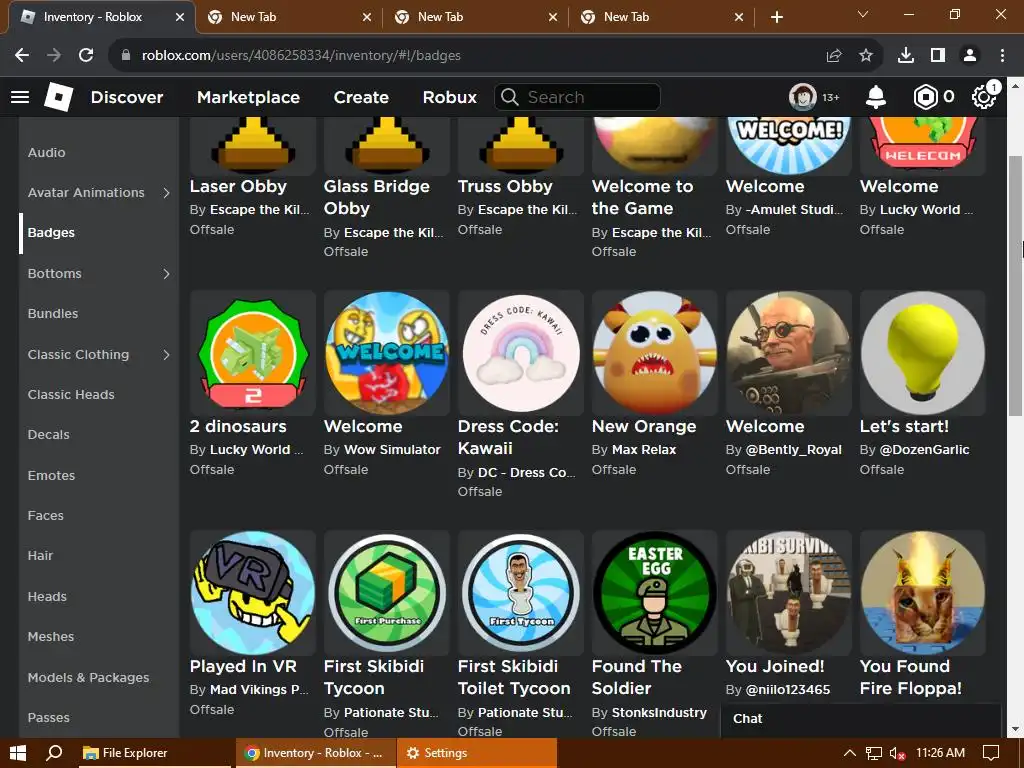Open the 2 dinosaurs badge thumbnail
The width and height of the screenshot is (1024, 768).
(253, 353)
